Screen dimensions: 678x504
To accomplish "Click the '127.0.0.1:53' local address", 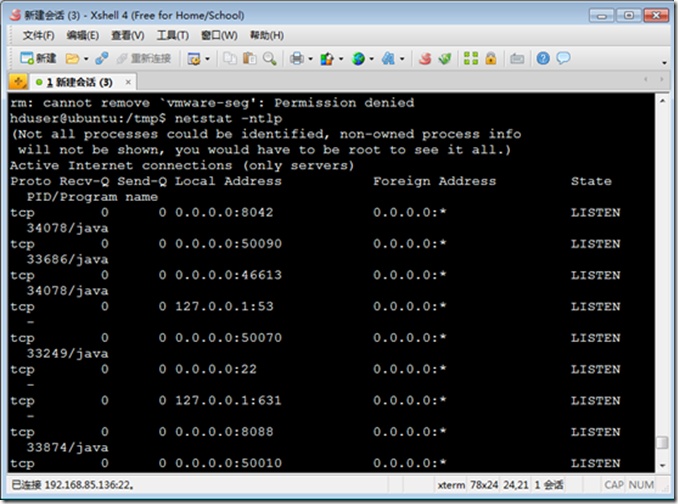I will coord(224,306).
